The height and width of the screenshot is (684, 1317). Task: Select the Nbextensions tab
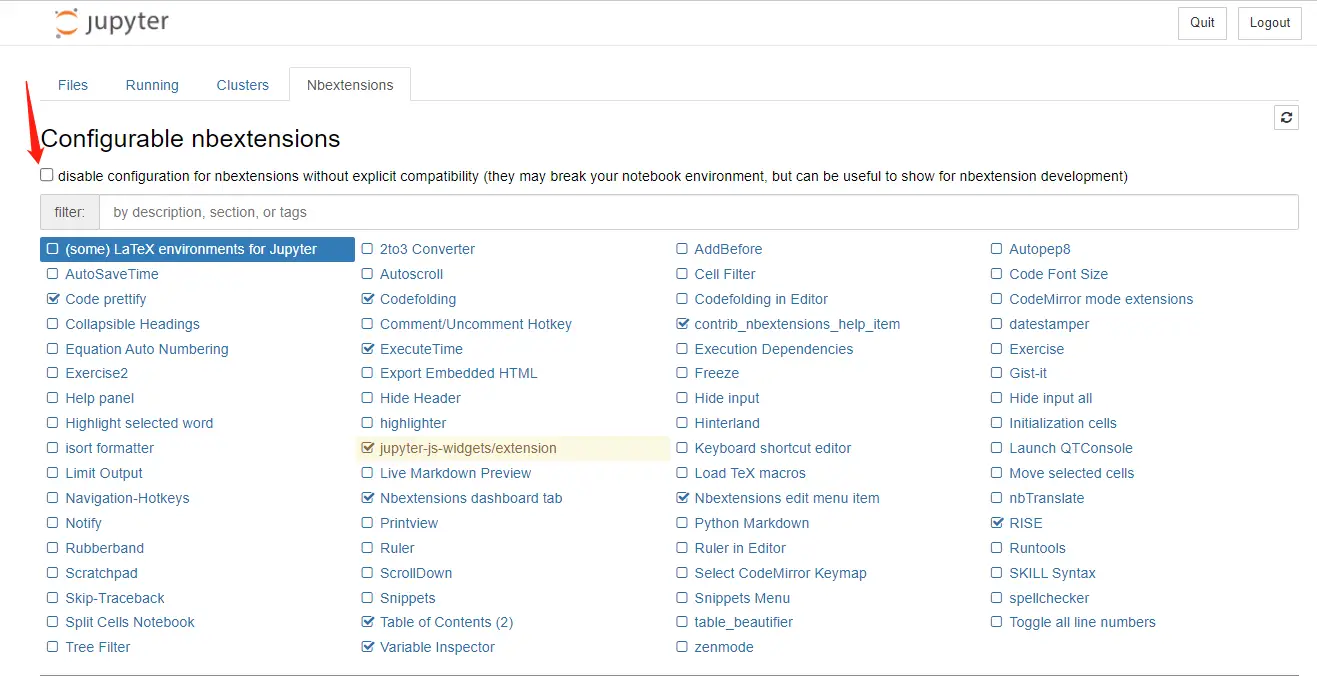tap(350, 85)
